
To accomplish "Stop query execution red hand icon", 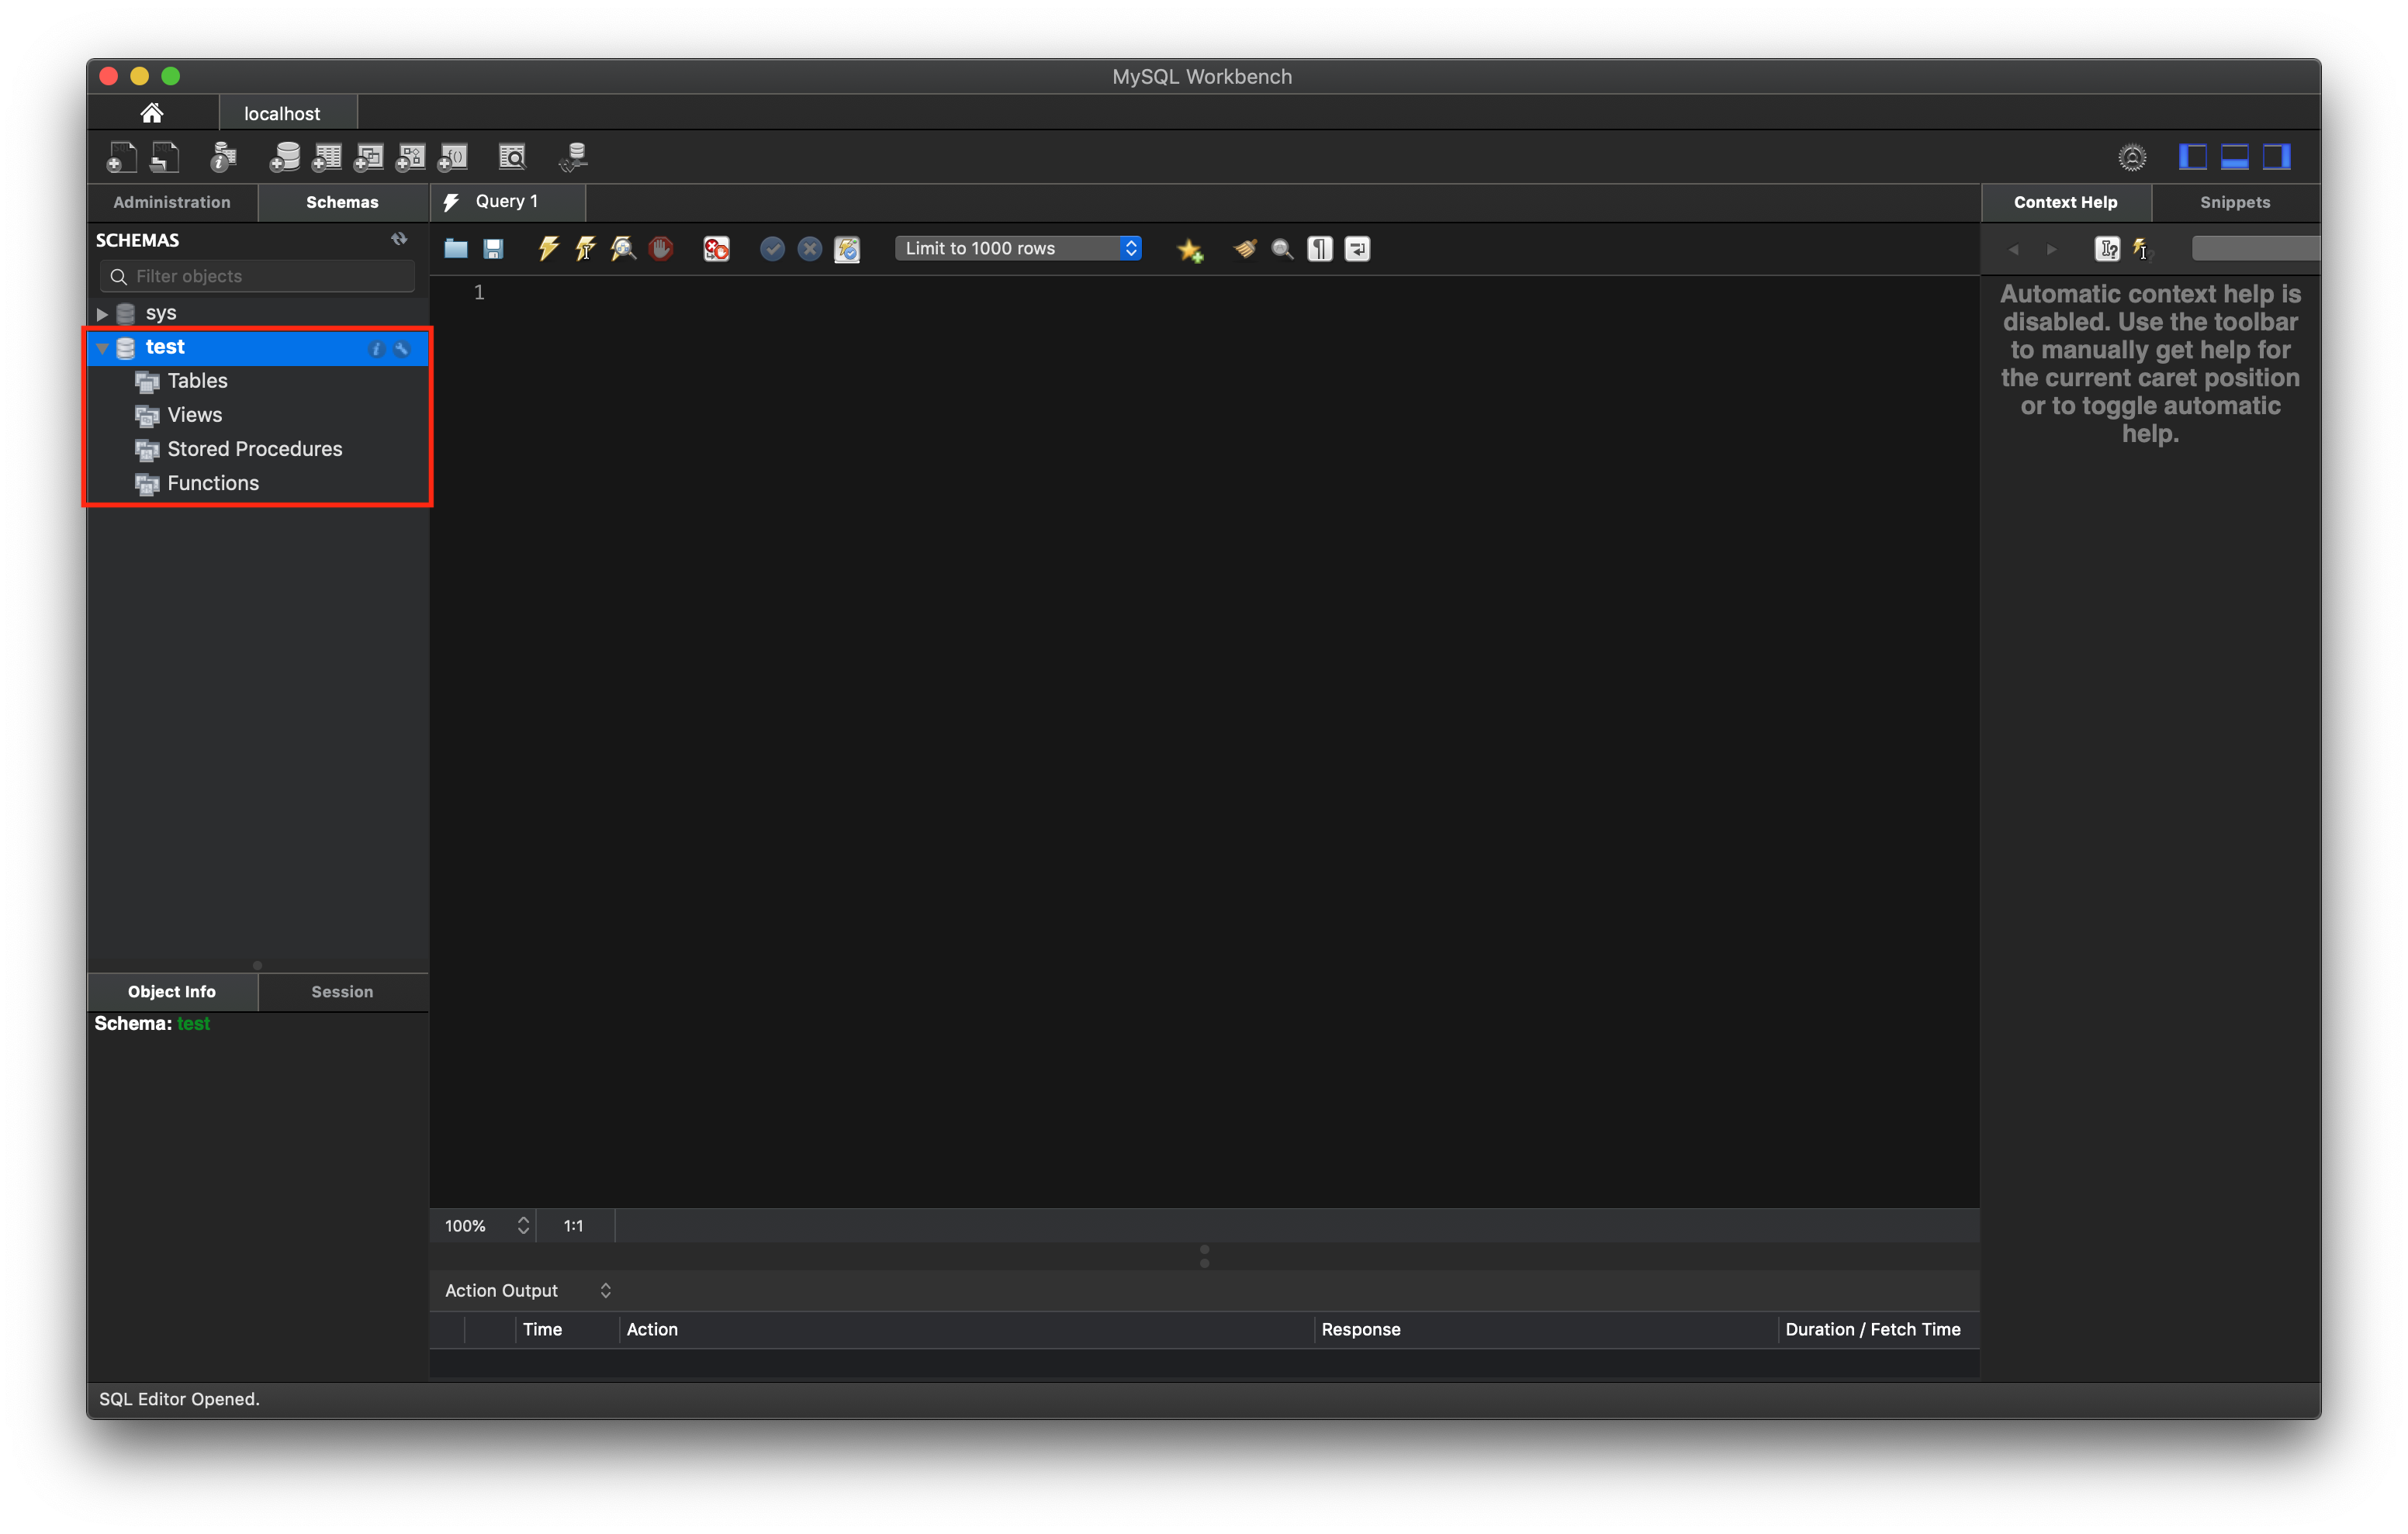I will tap(661, 249).
